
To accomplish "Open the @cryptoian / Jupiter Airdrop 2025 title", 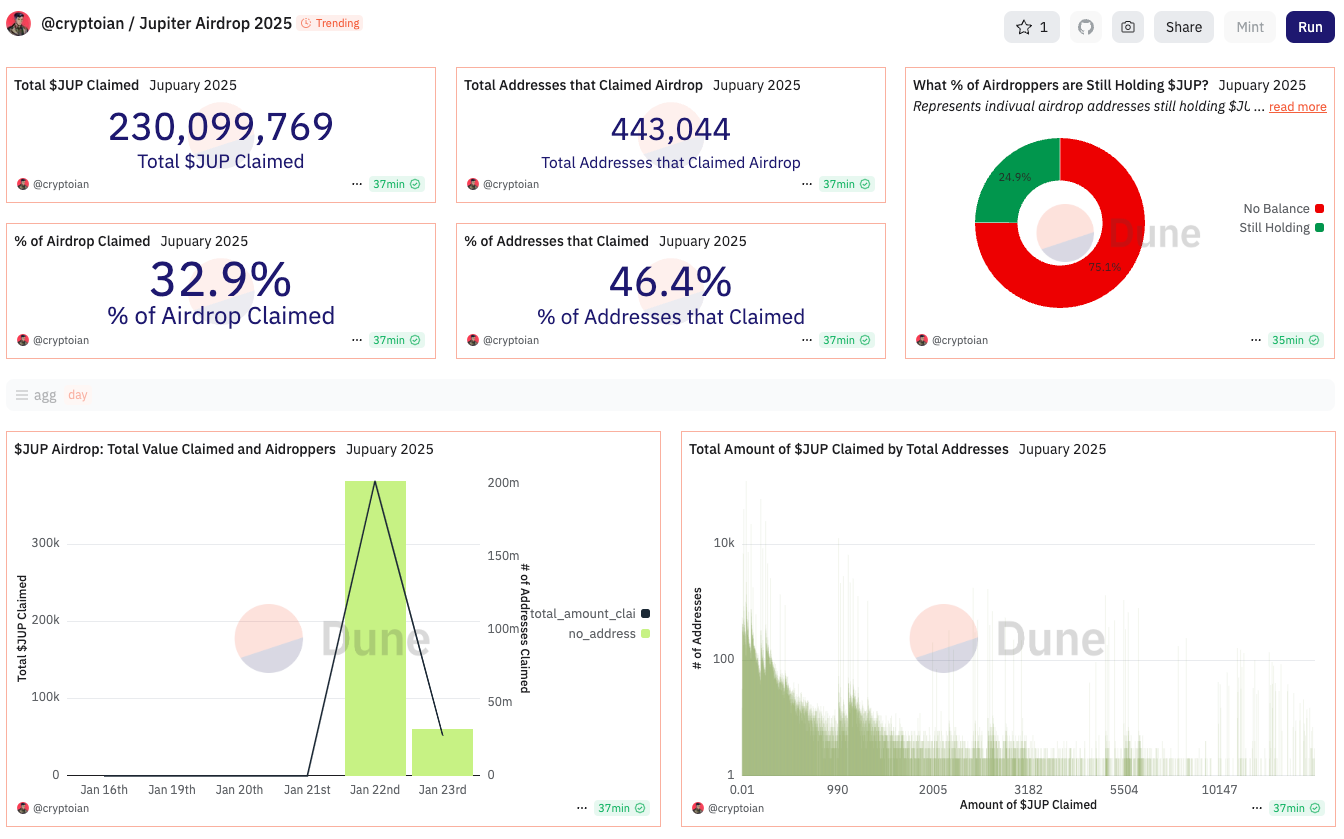I will tap(166, 23).
